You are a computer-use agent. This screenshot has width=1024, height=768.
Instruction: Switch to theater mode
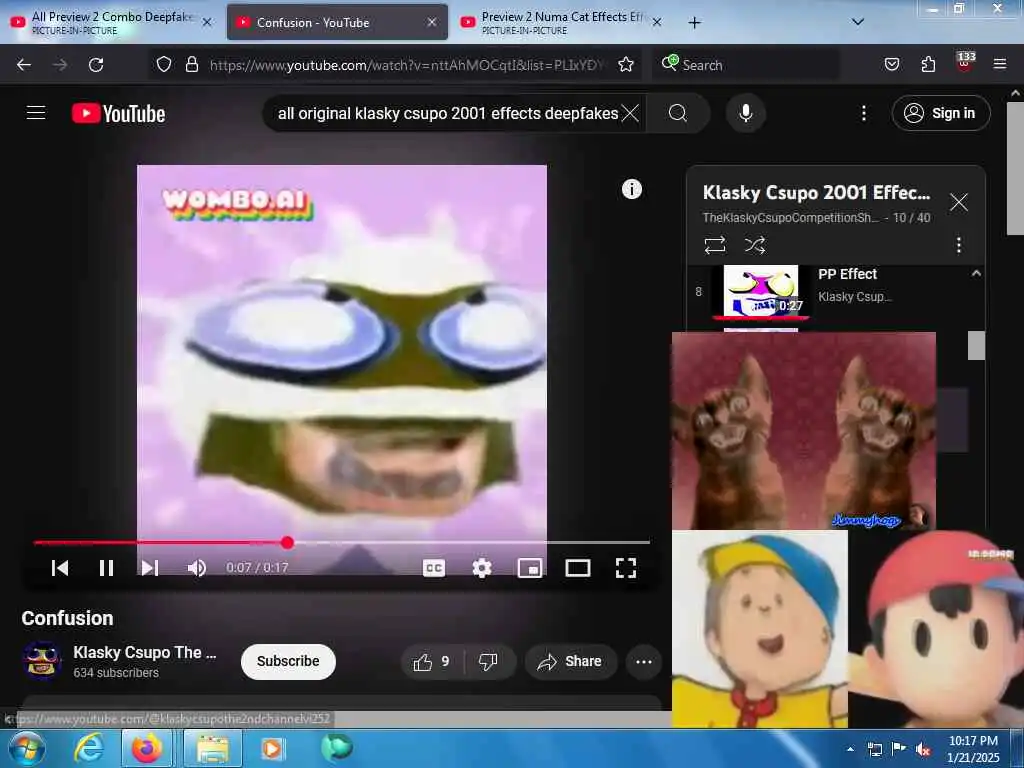coord(577,568)
